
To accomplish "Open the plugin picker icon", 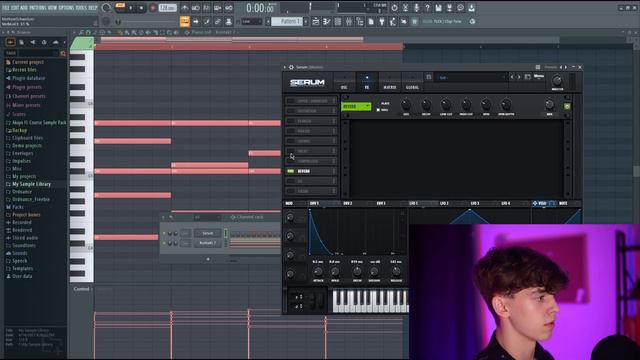I will pyautogui.click(x=382, y=21).
